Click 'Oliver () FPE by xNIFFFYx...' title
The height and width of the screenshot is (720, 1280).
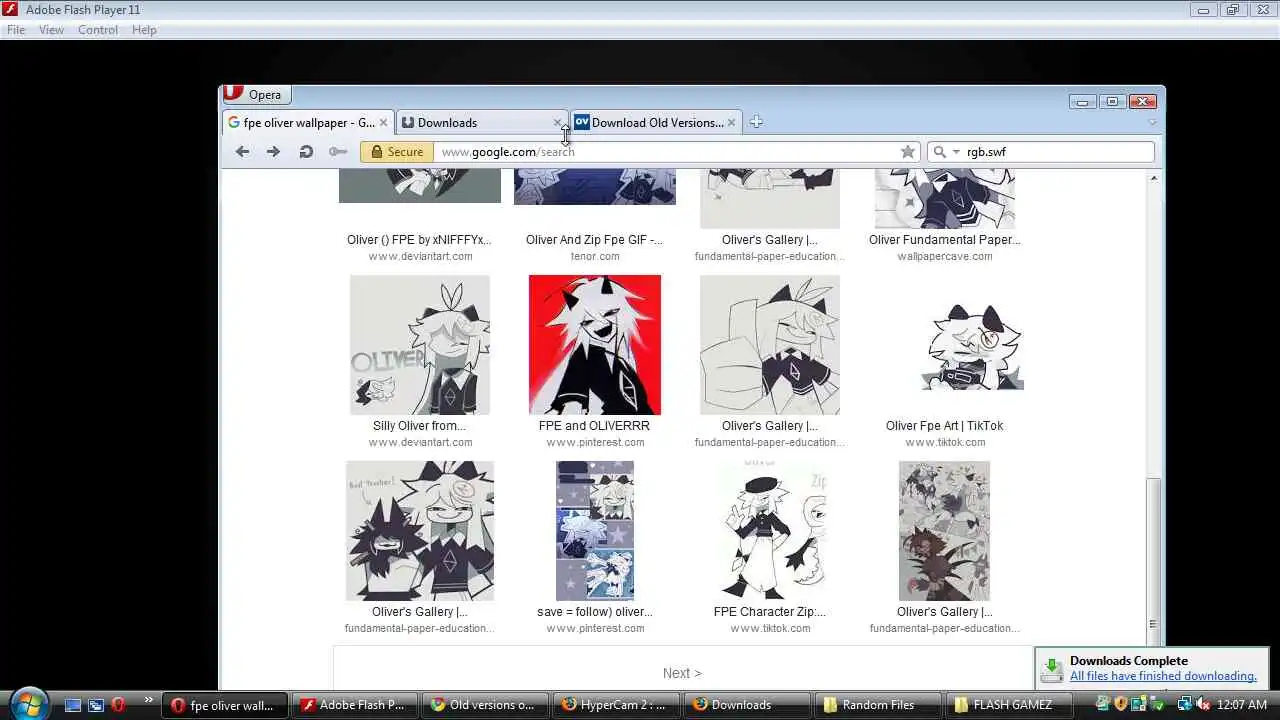coord(420,240)
